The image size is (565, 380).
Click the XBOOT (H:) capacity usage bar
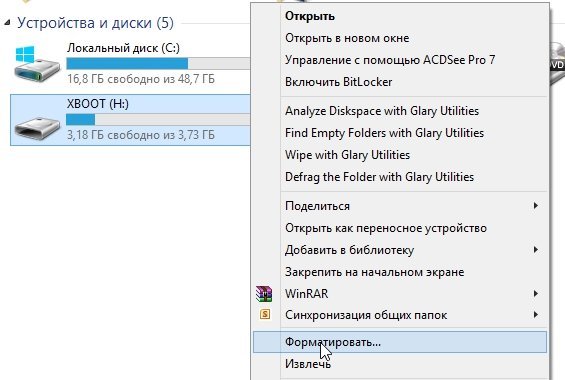pyautogui.click(x=158, y=120)
